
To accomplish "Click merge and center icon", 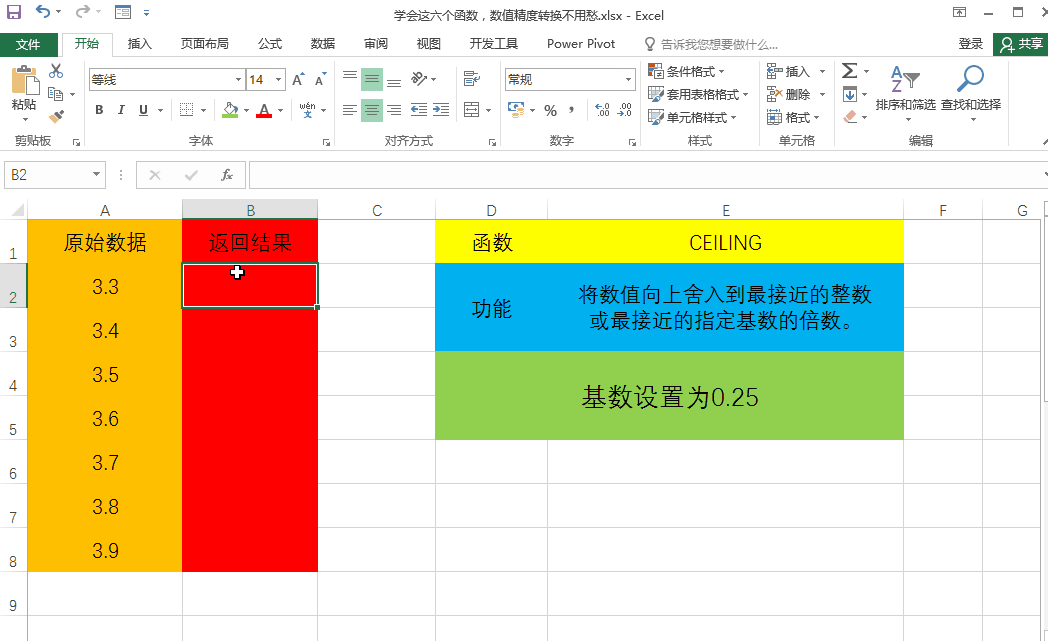I will pos(472,110).
